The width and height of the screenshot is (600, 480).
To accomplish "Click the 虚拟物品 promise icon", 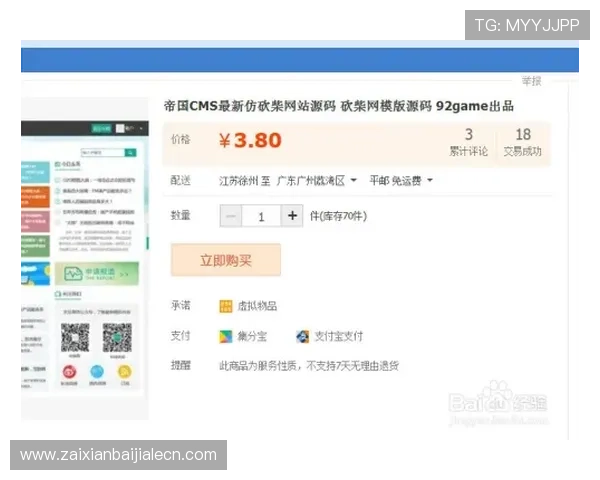I will coord(226,306).
